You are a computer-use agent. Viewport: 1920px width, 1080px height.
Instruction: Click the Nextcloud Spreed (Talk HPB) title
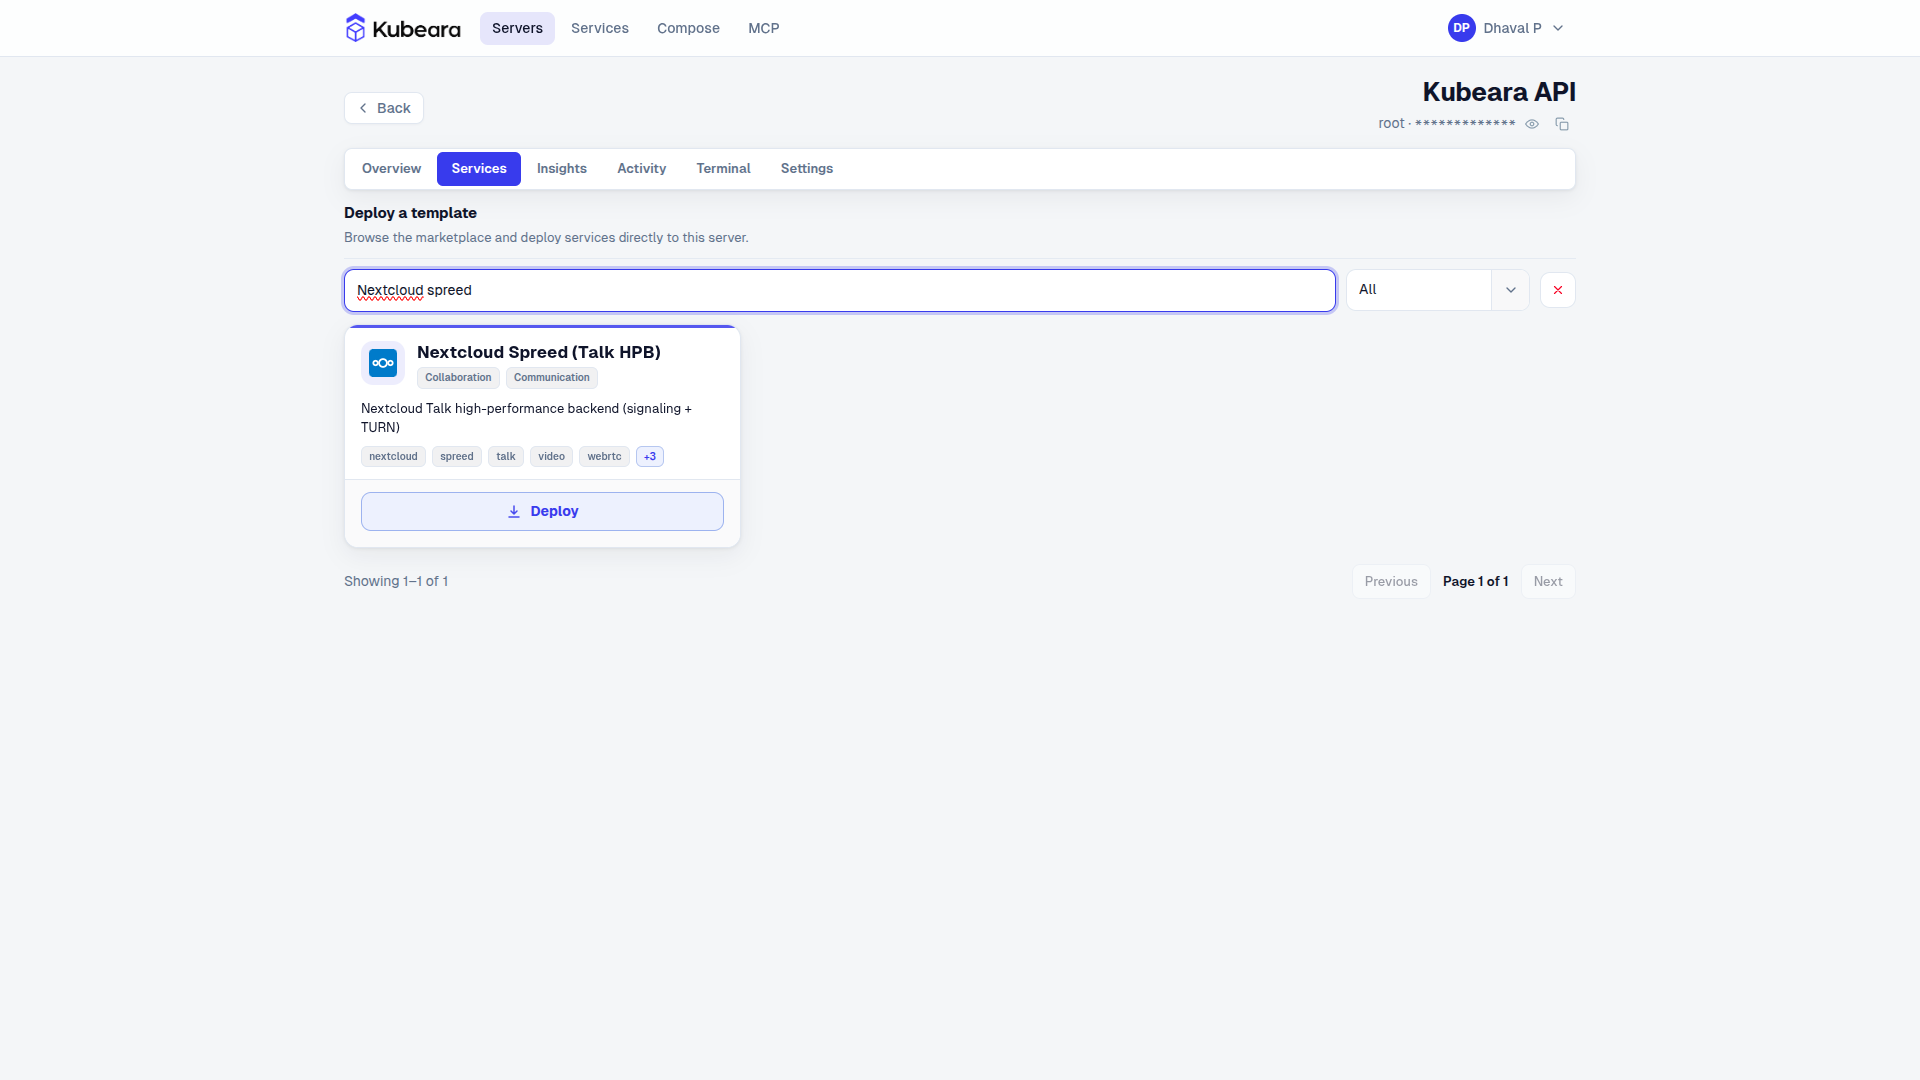[539, 352]
